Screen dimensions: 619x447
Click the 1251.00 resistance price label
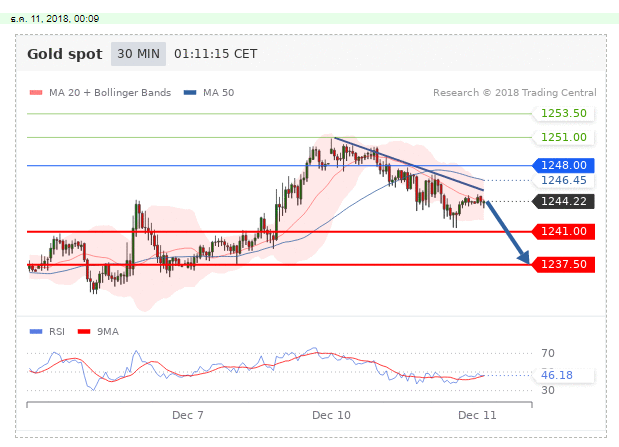[561, 138]
